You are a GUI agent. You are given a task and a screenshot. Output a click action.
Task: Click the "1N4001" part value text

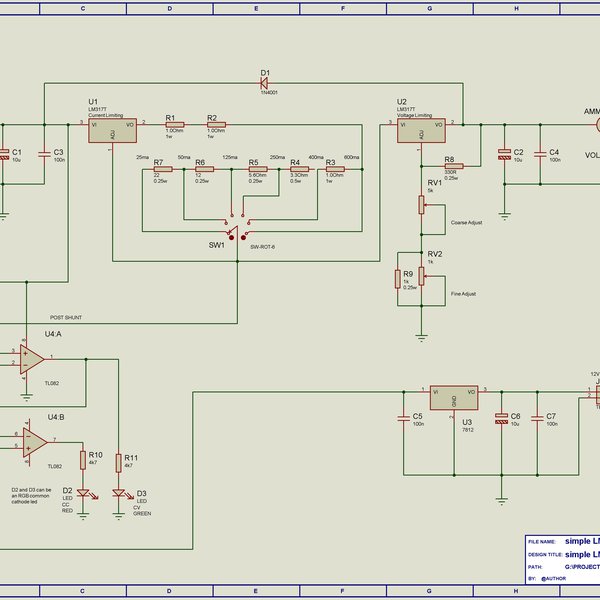269,93
